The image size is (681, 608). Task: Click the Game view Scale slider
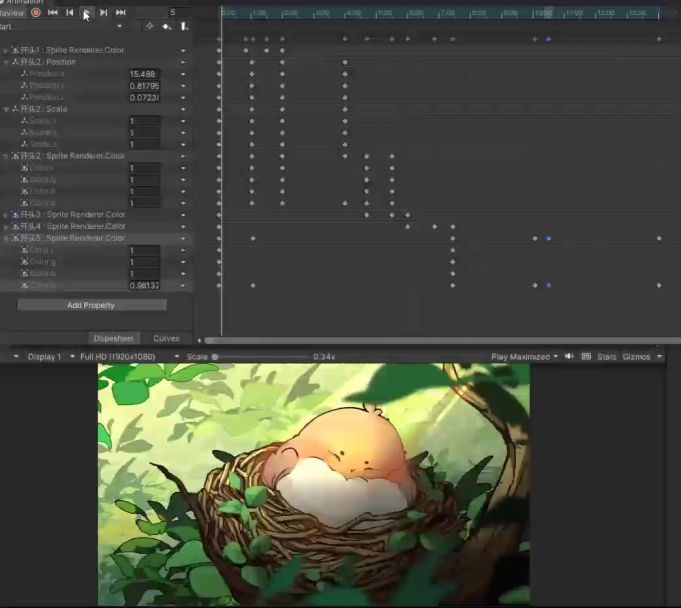[x=260, y=356]
